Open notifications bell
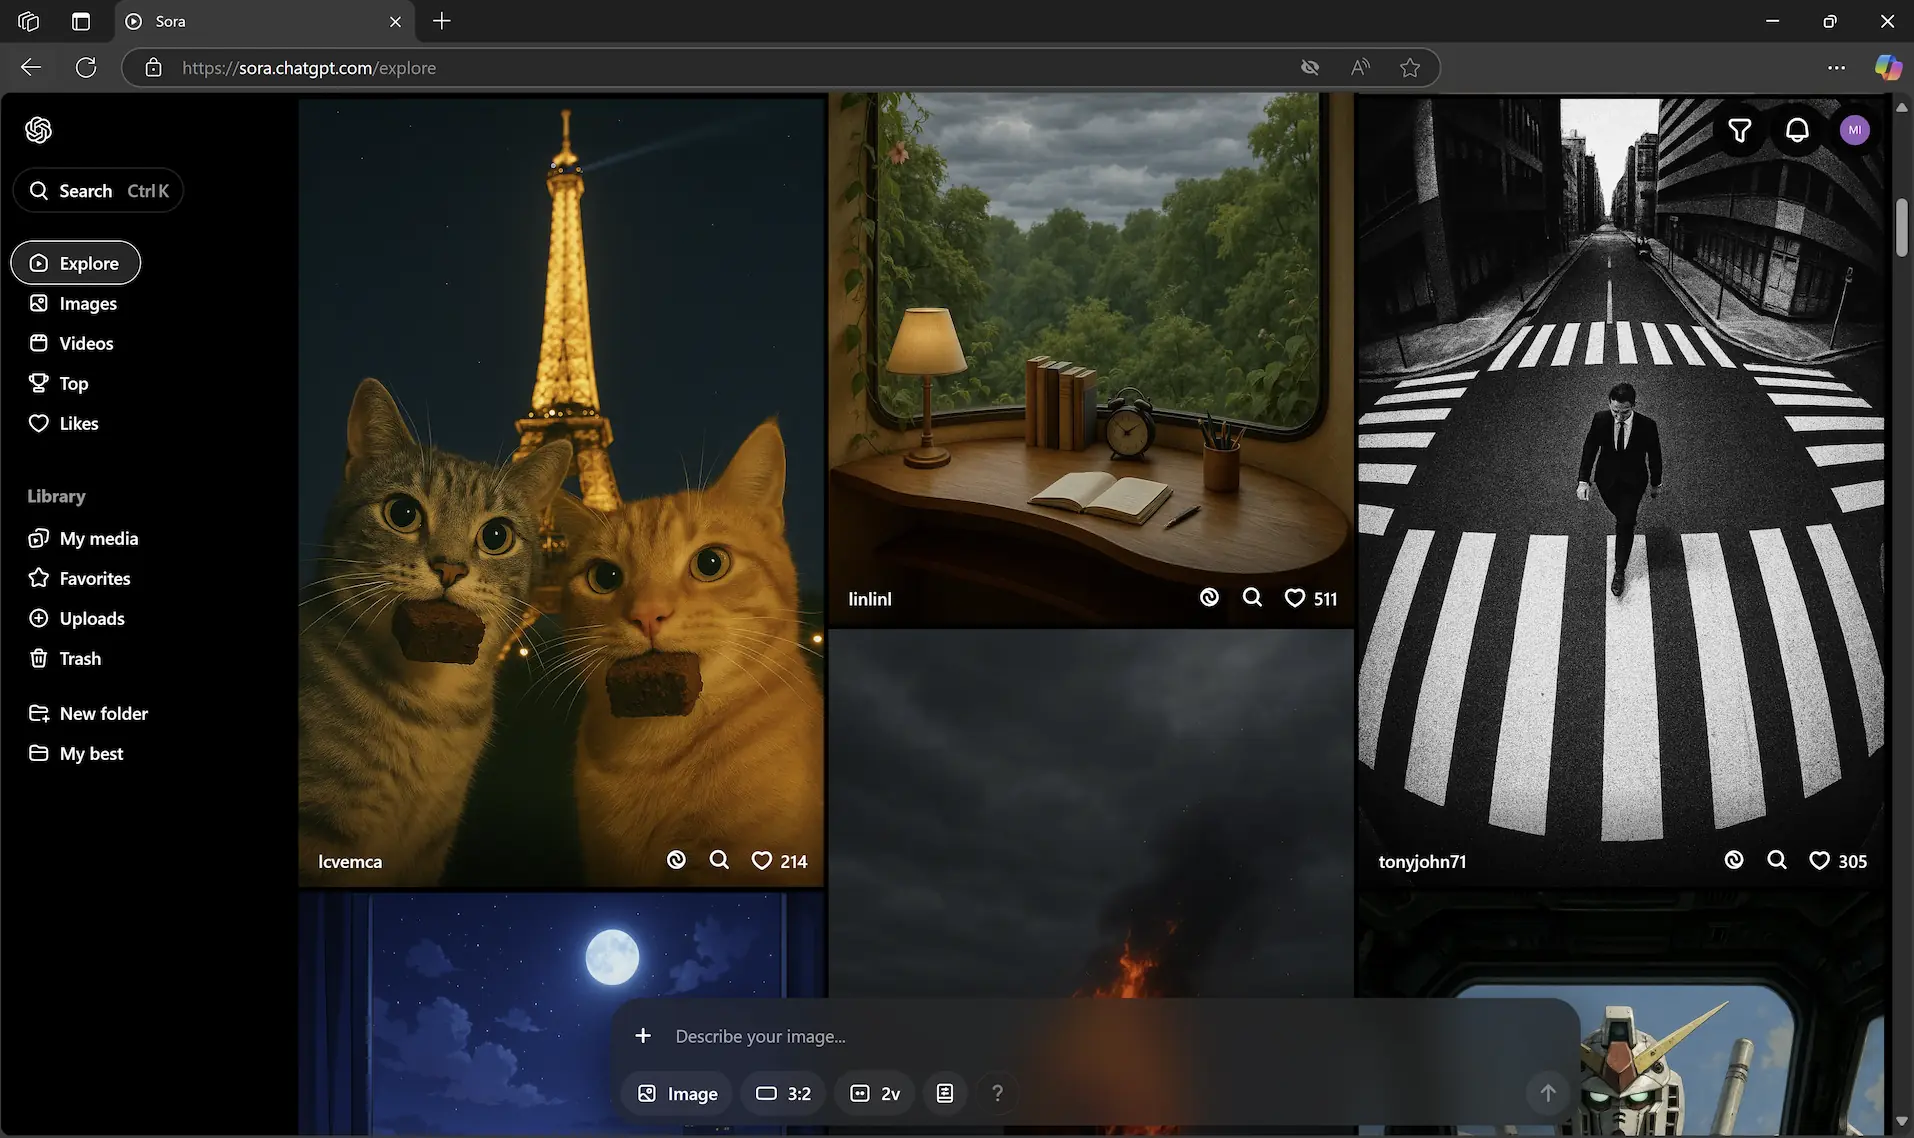The width and height of the screenshot is (1914, 1138). (x=1796, y=130)
